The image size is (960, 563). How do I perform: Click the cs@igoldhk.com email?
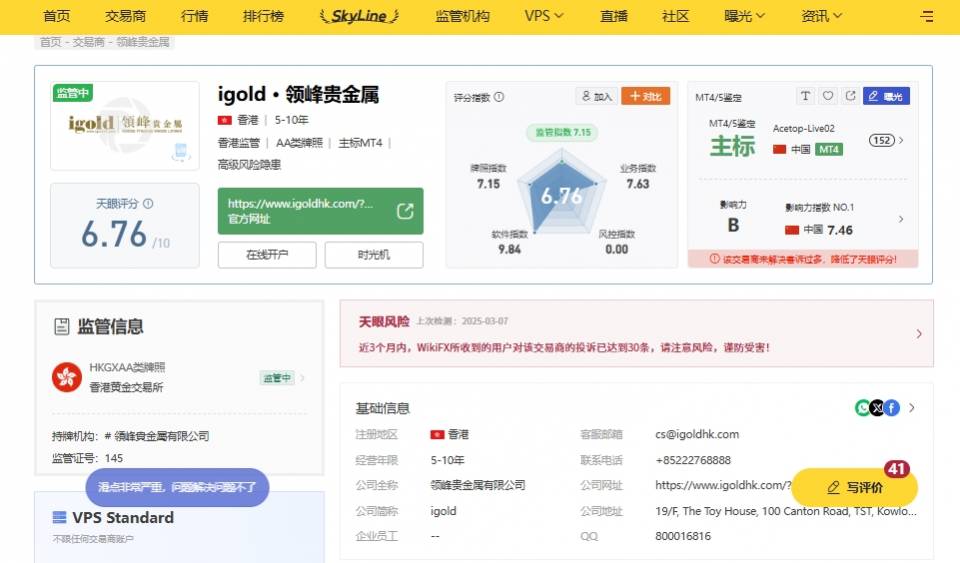tap(697, 434)
